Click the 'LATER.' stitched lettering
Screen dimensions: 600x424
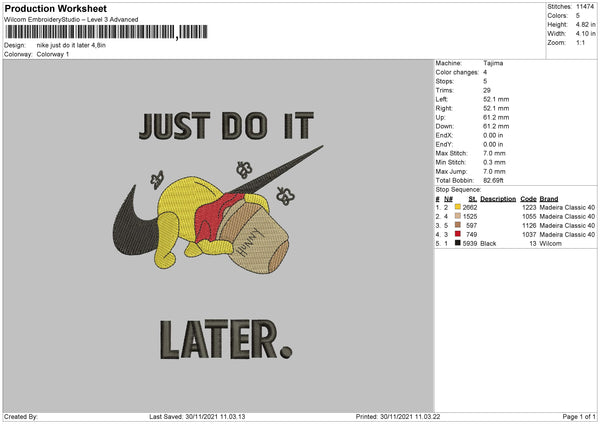226,340
